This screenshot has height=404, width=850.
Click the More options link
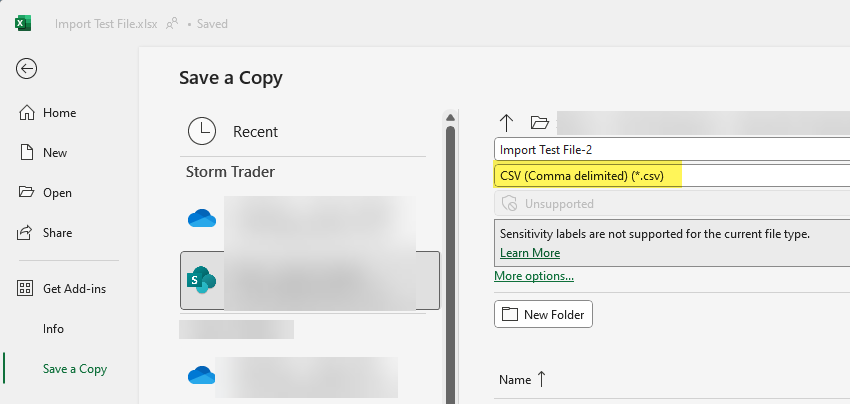point(534,276)
